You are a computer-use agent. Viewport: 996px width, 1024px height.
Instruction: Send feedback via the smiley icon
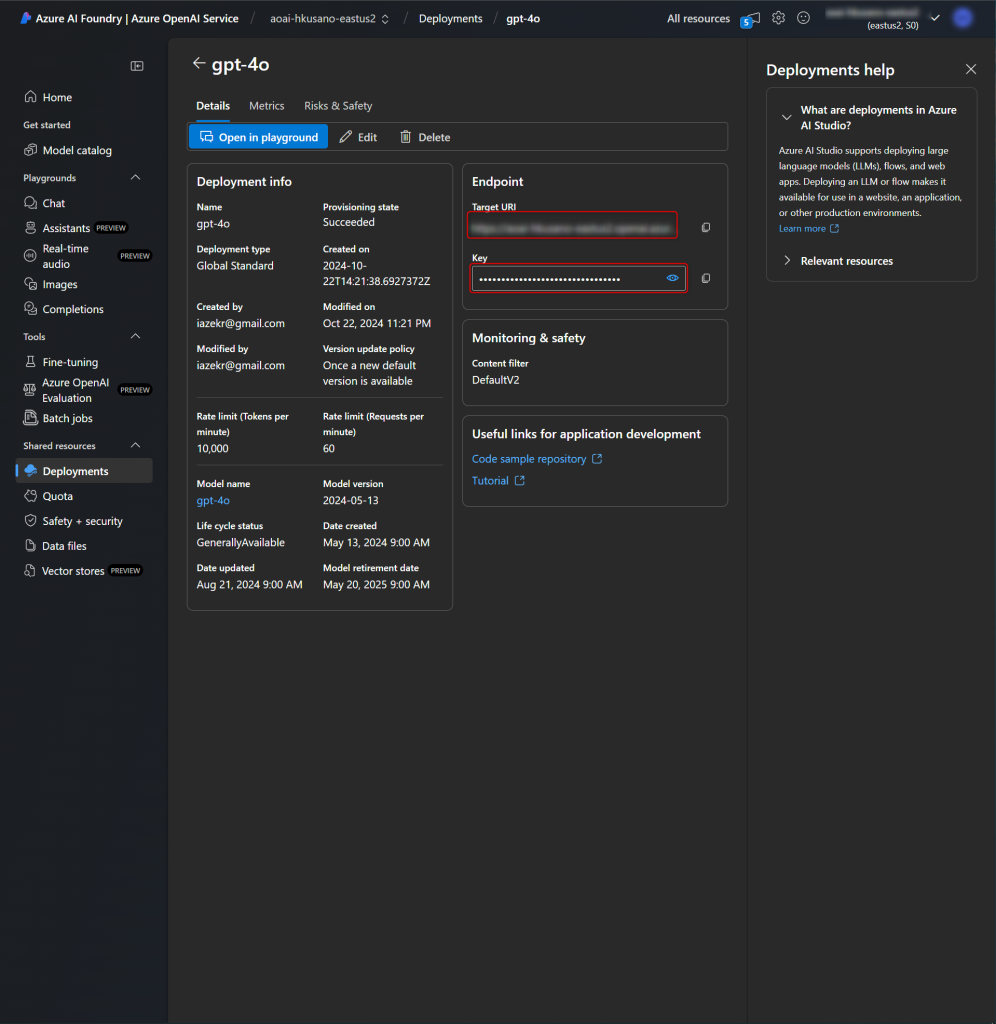click(803, 18)
